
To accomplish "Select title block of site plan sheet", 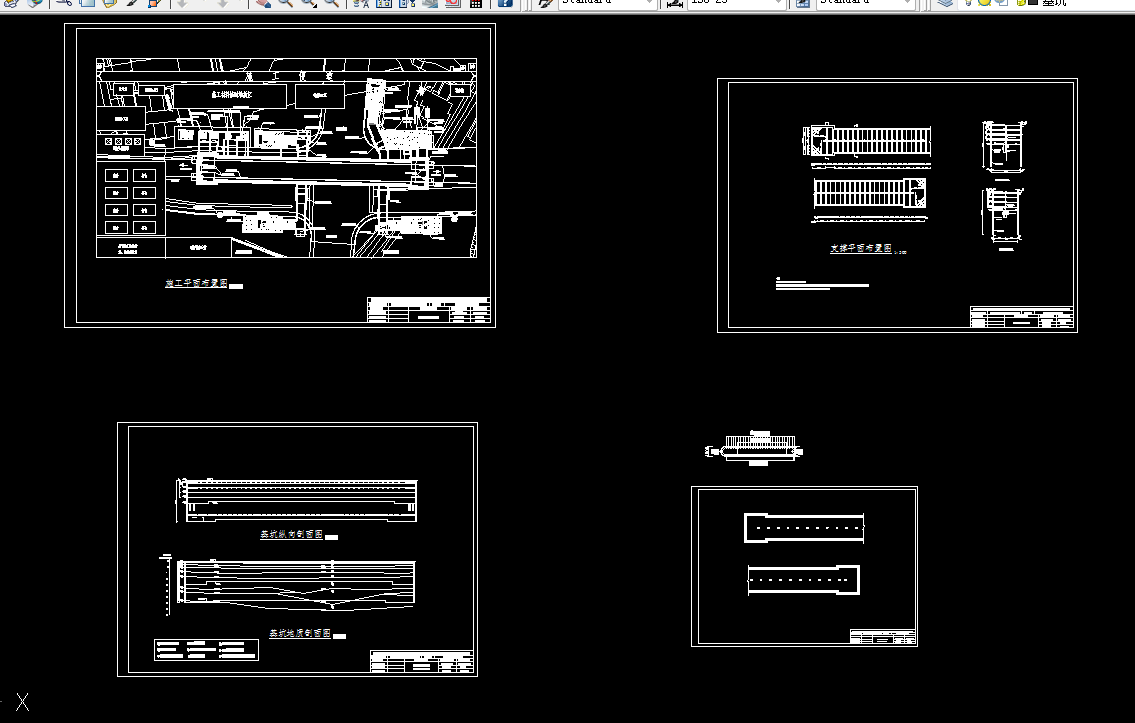I will pos(429,310).
